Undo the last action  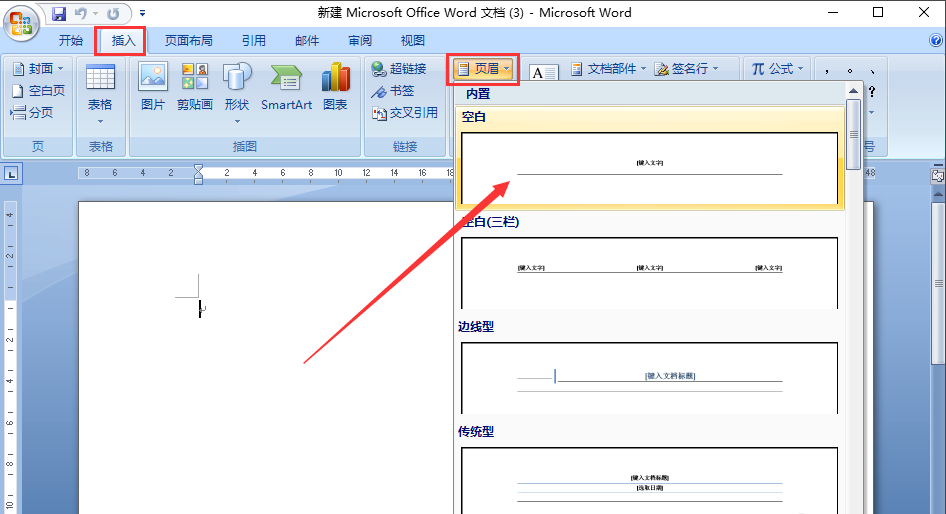pos(80,13)
